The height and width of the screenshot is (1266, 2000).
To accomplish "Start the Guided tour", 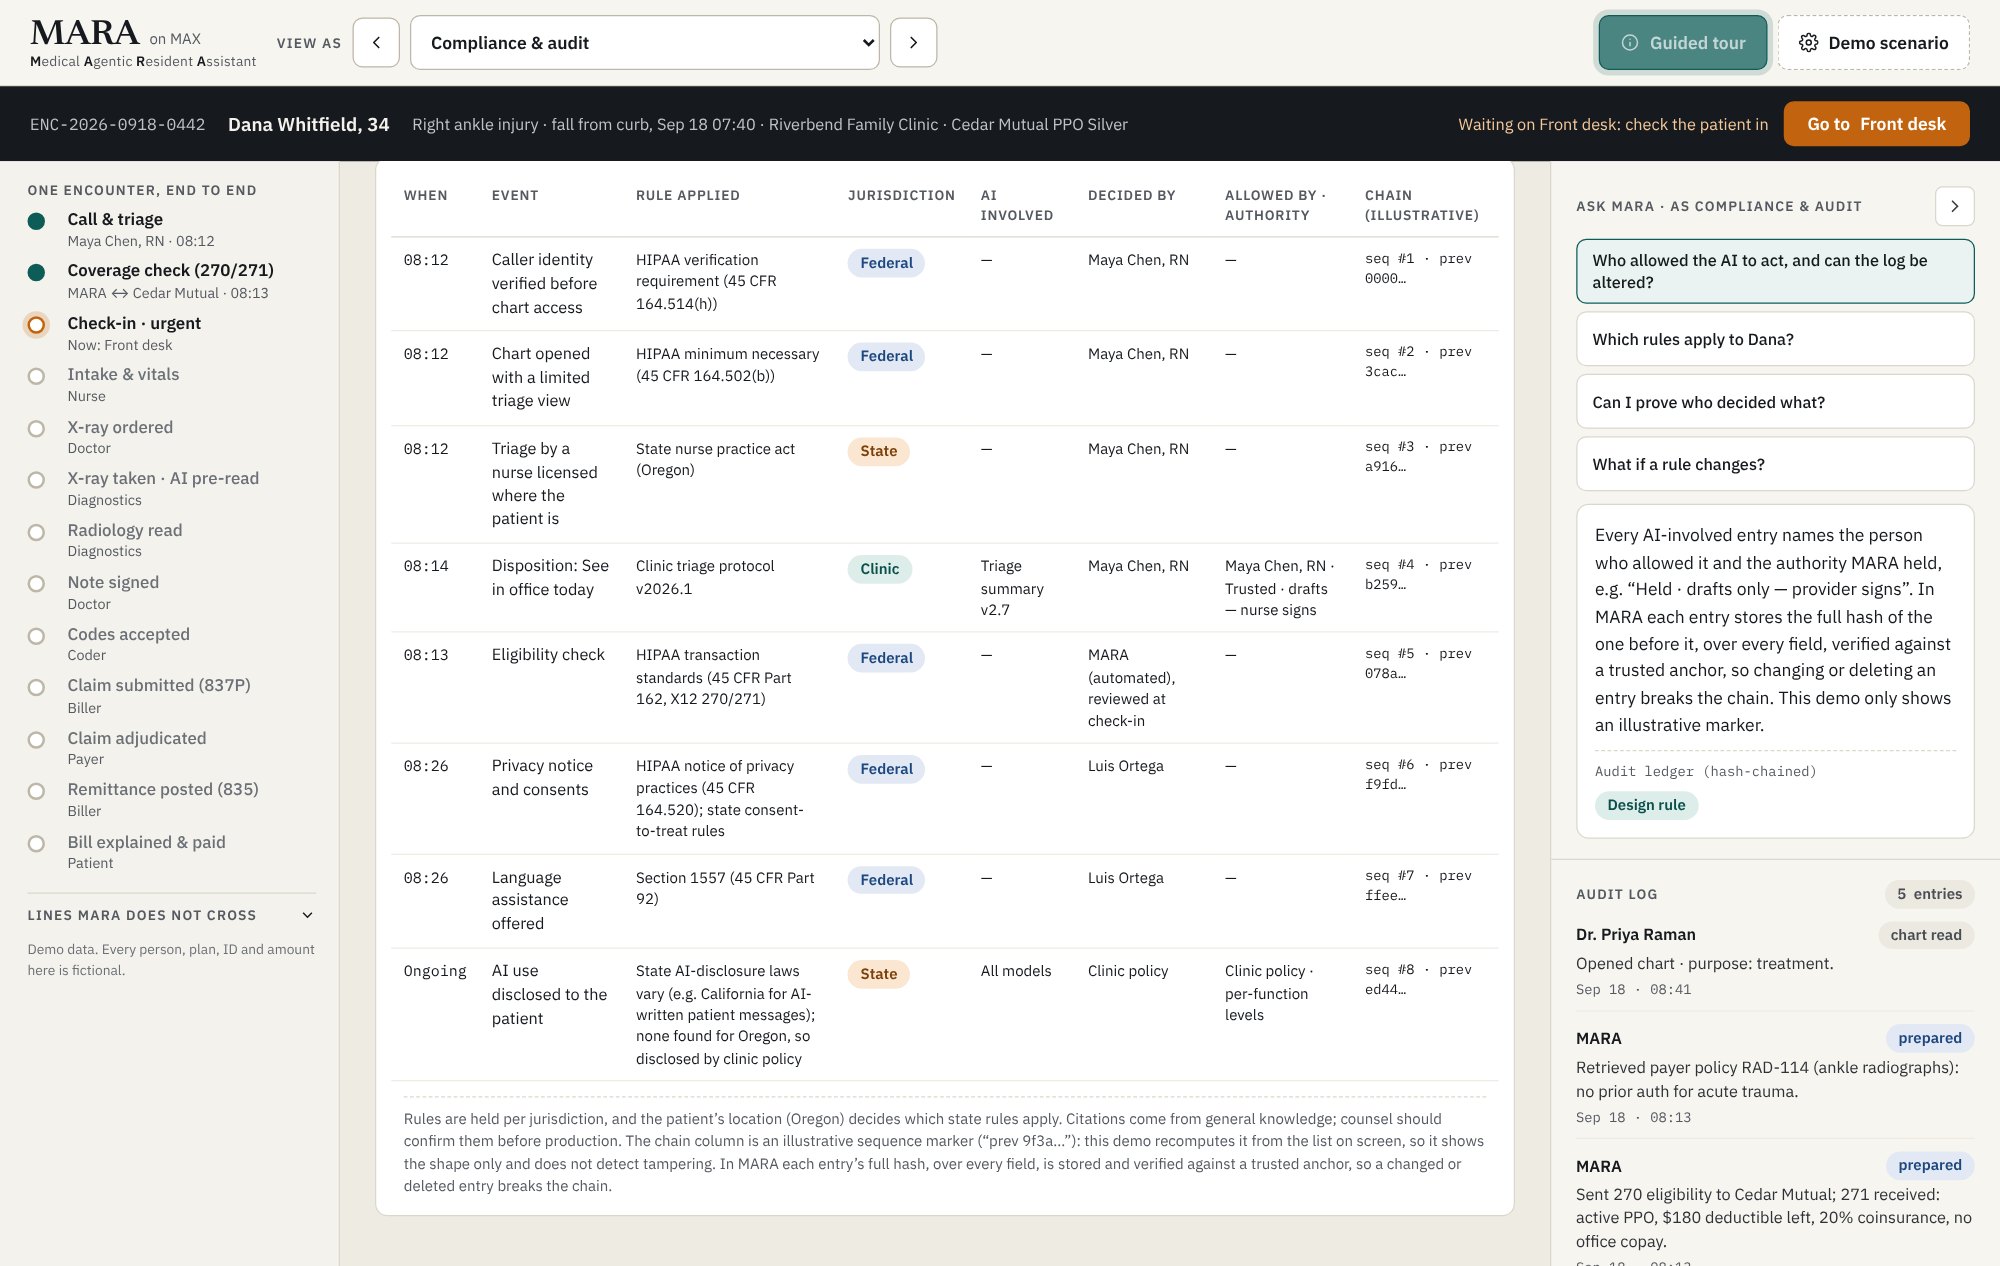I will [1682, 43].
